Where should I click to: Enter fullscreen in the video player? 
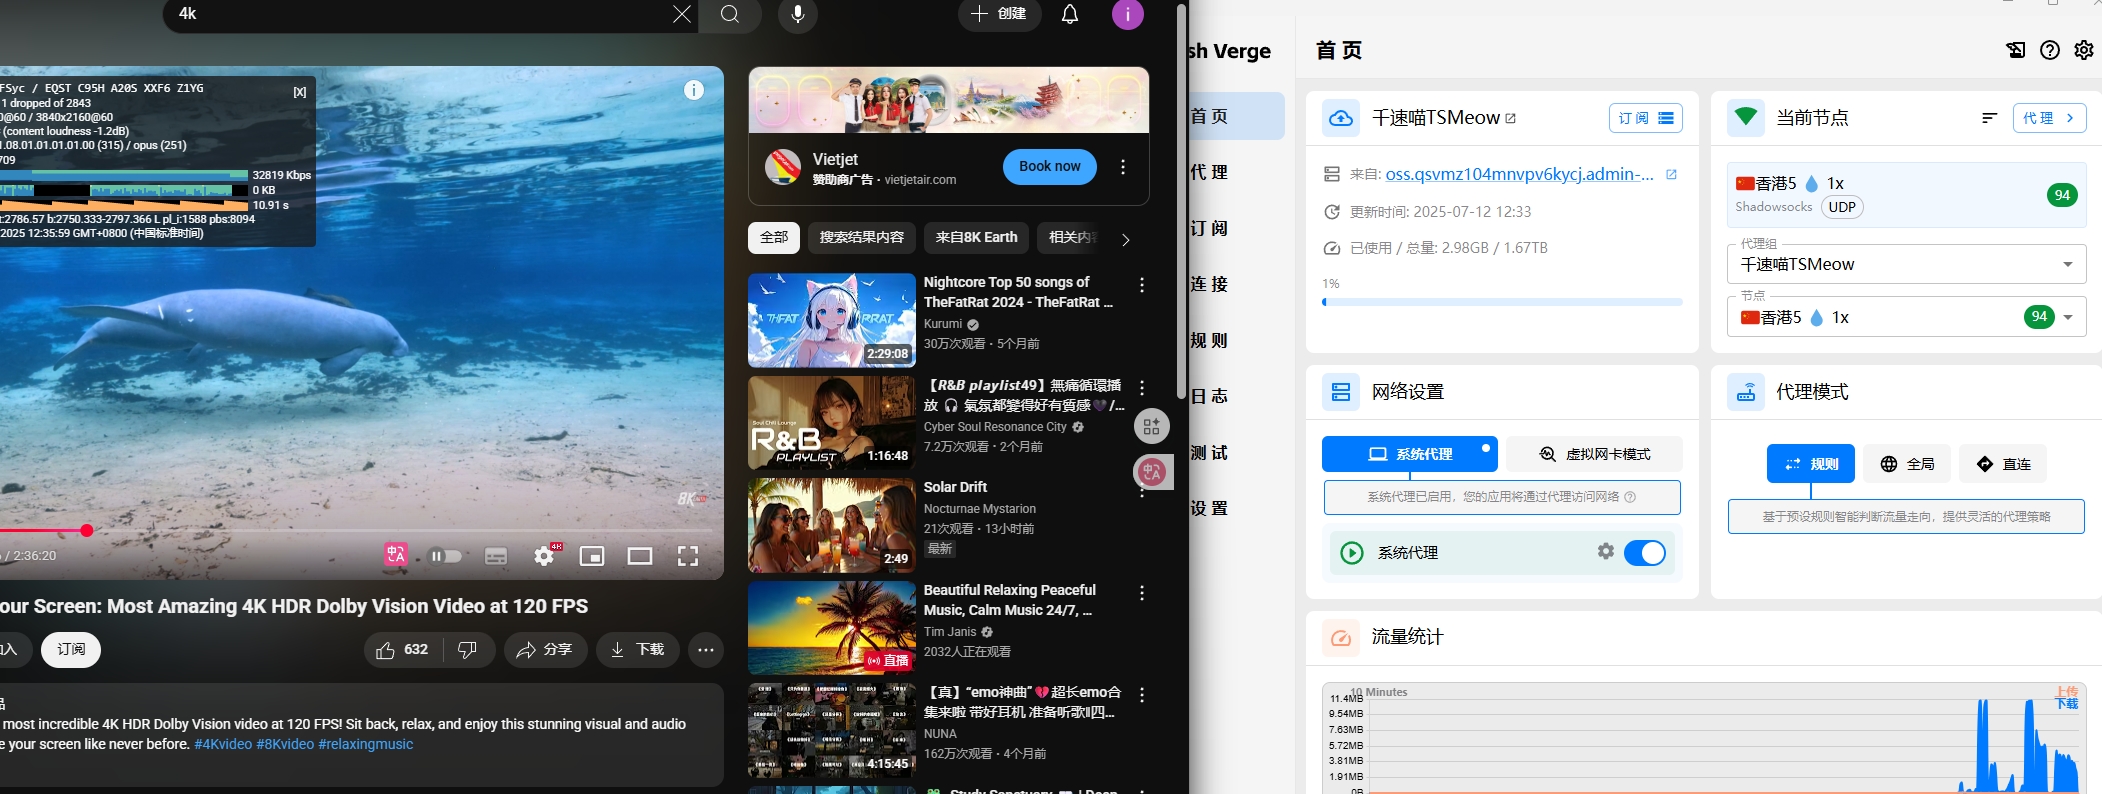[688, 556]
